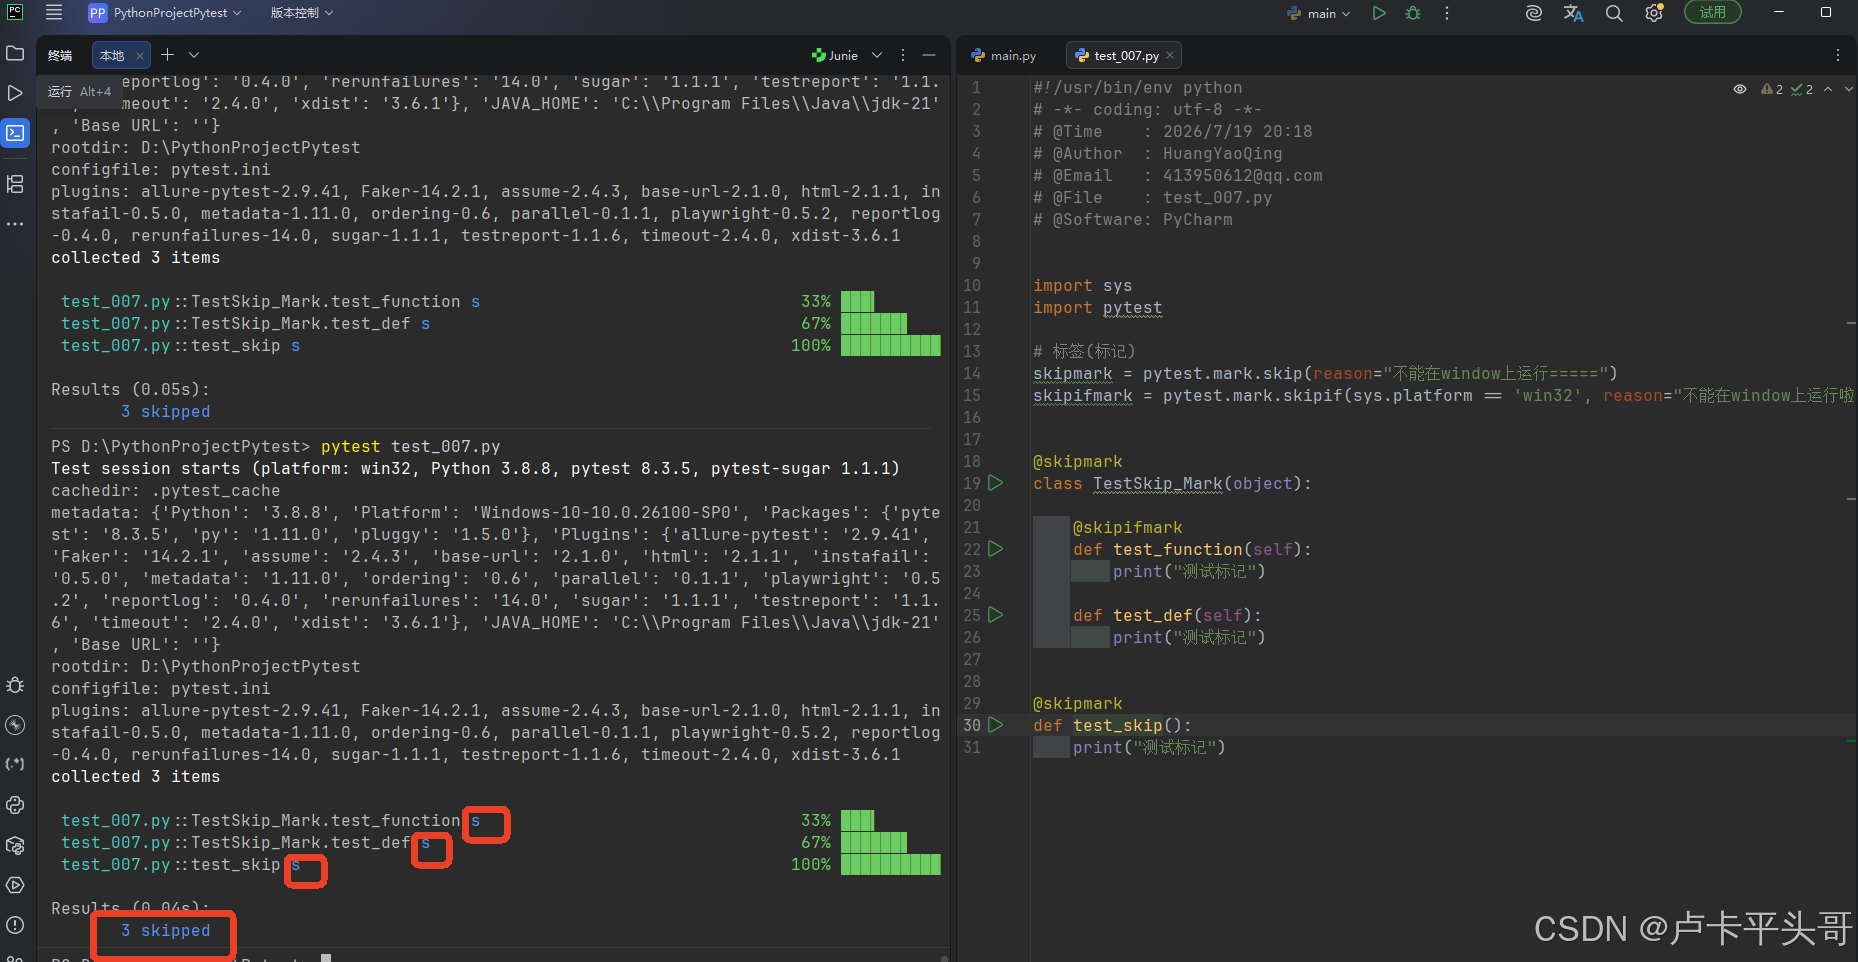Run test_def from gutter arrow
Image resolution: width=1858 pixels, height=962 pixels.
point(996,615)
